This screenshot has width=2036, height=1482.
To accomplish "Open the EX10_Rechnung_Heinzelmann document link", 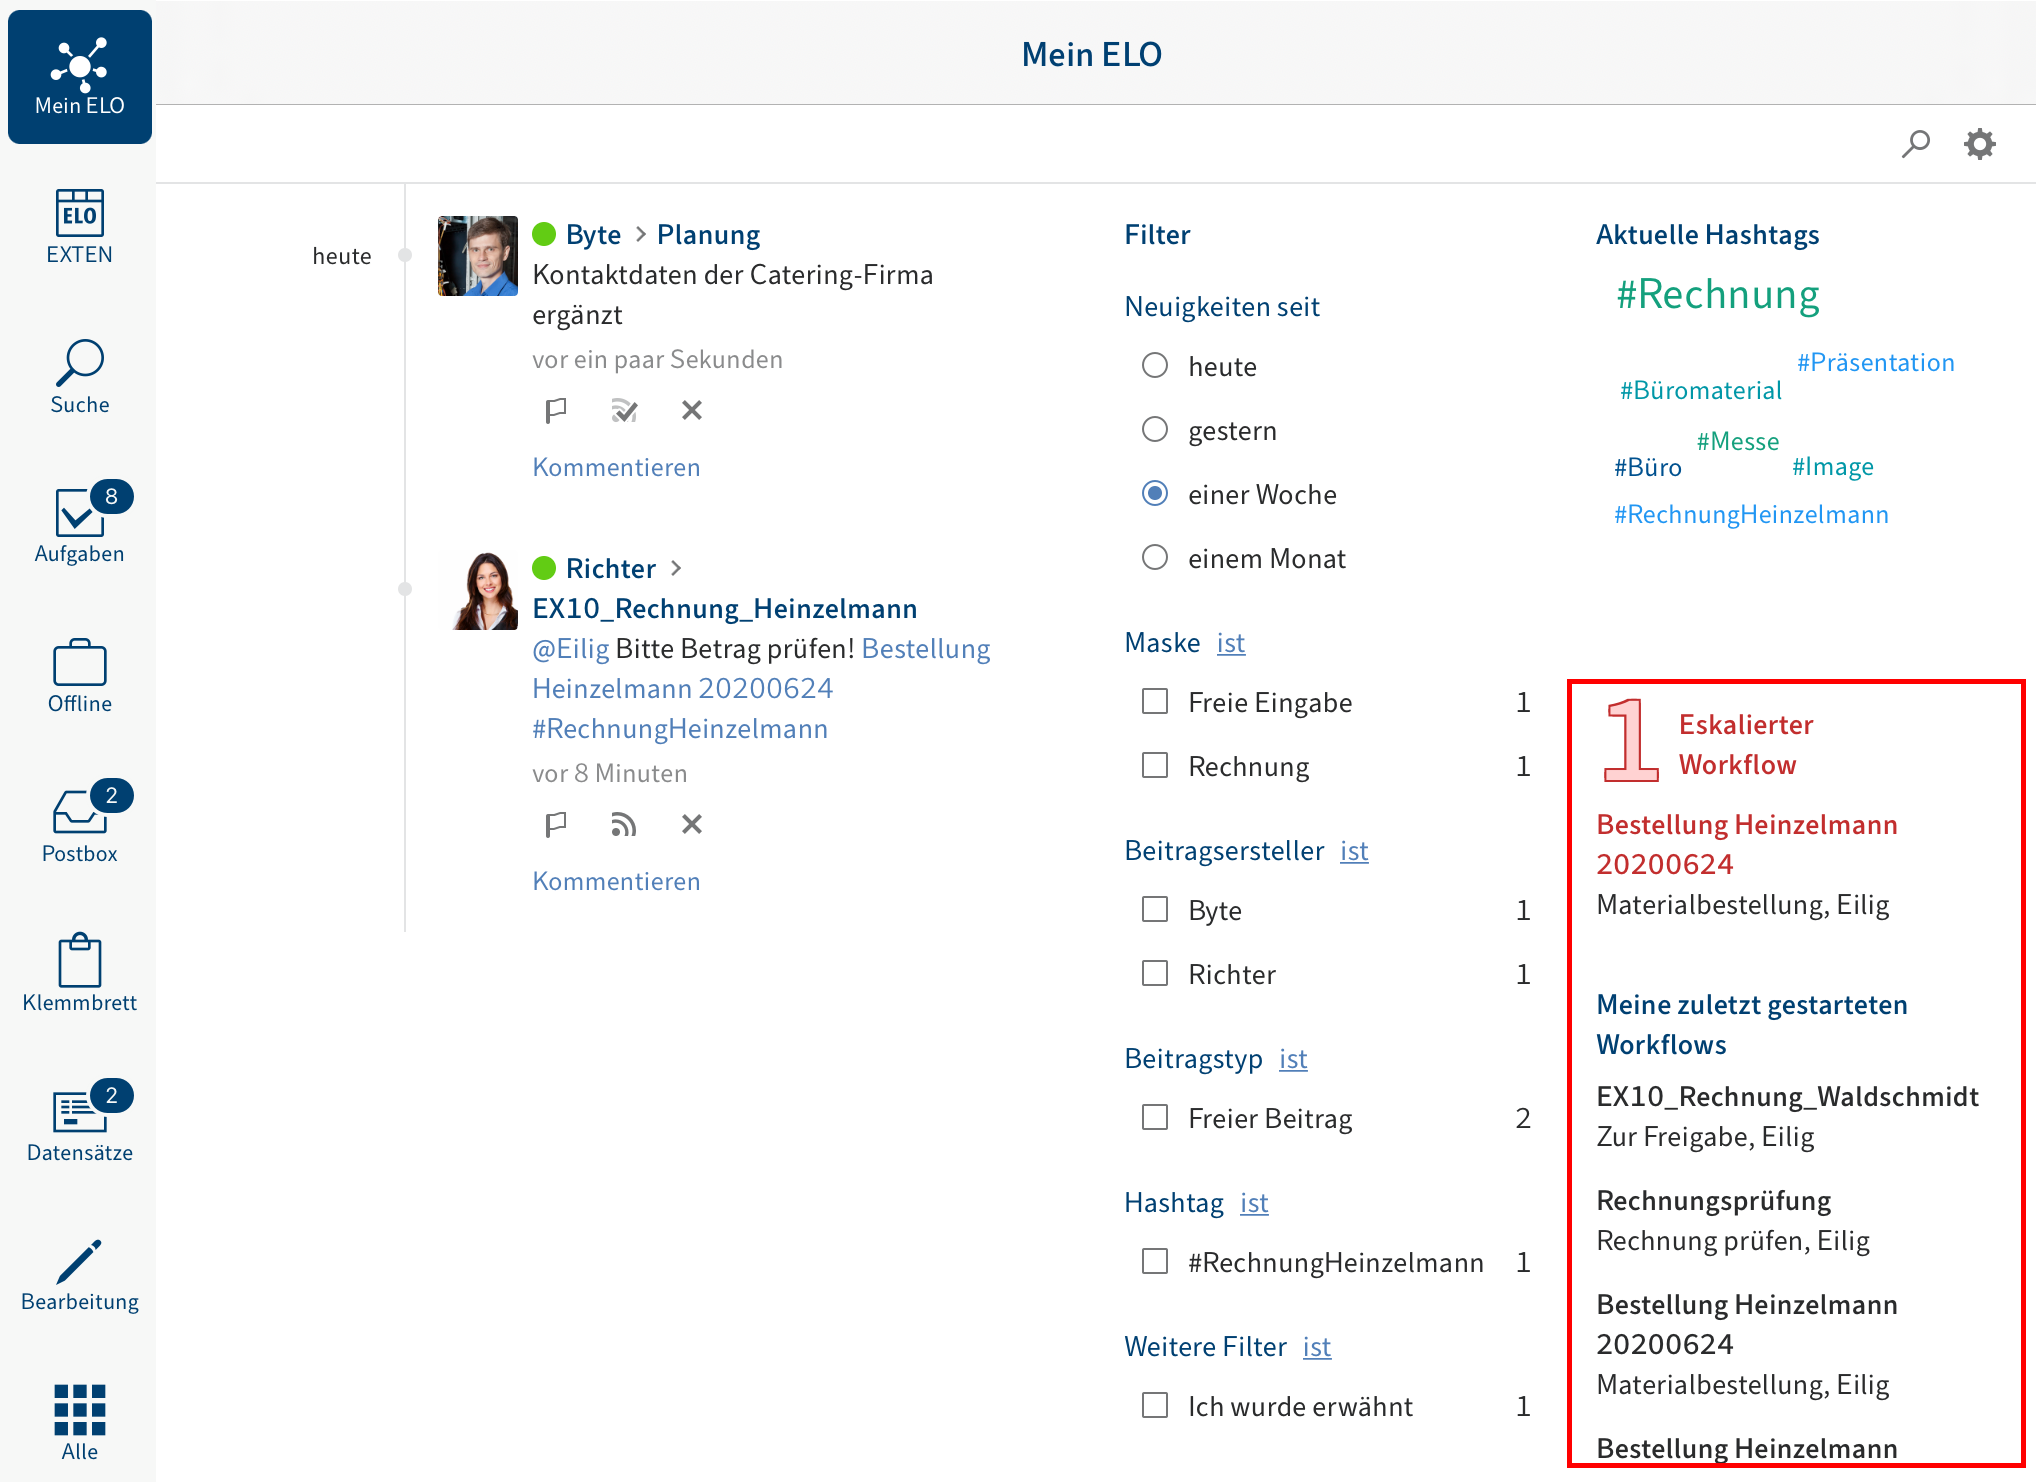I will (x=725, y=609).
